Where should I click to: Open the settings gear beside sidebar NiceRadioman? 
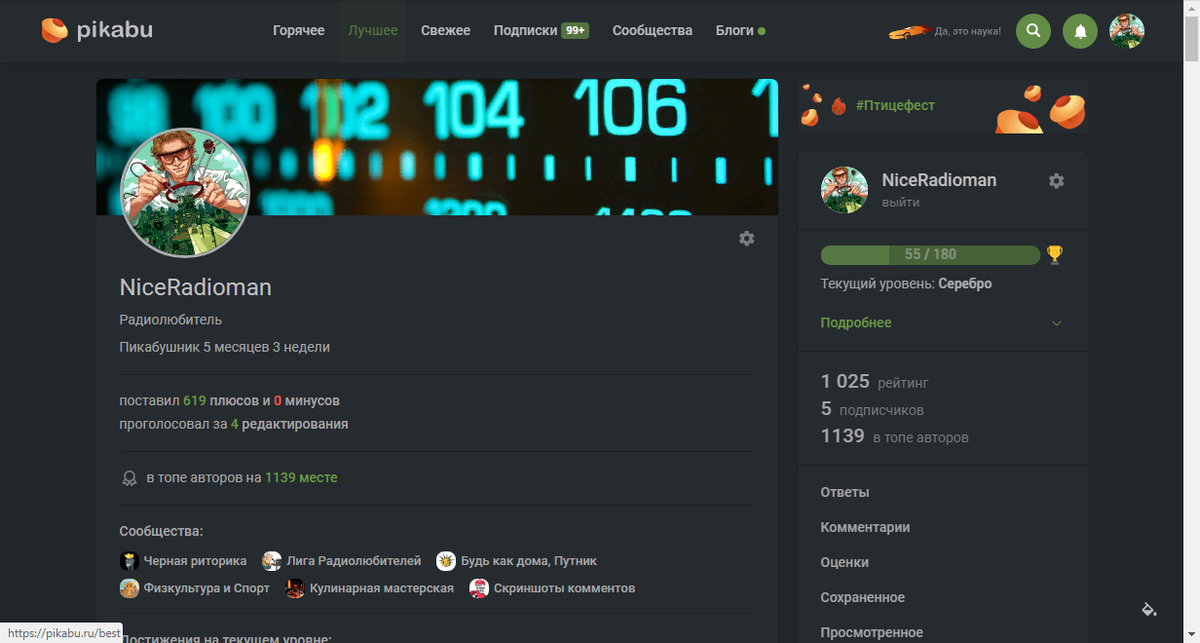(x=1056, y=181)
